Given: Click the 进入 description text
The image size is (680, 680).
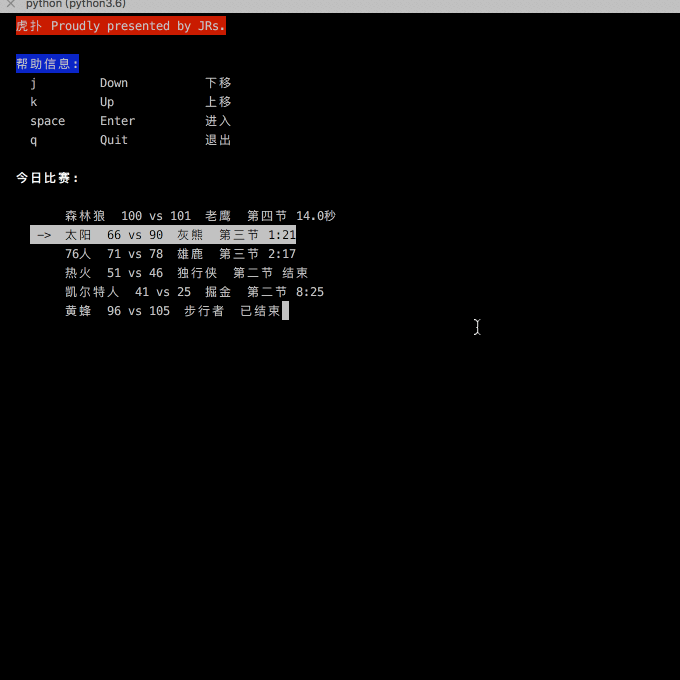Looking at the screenshot, I should (218, 121).
